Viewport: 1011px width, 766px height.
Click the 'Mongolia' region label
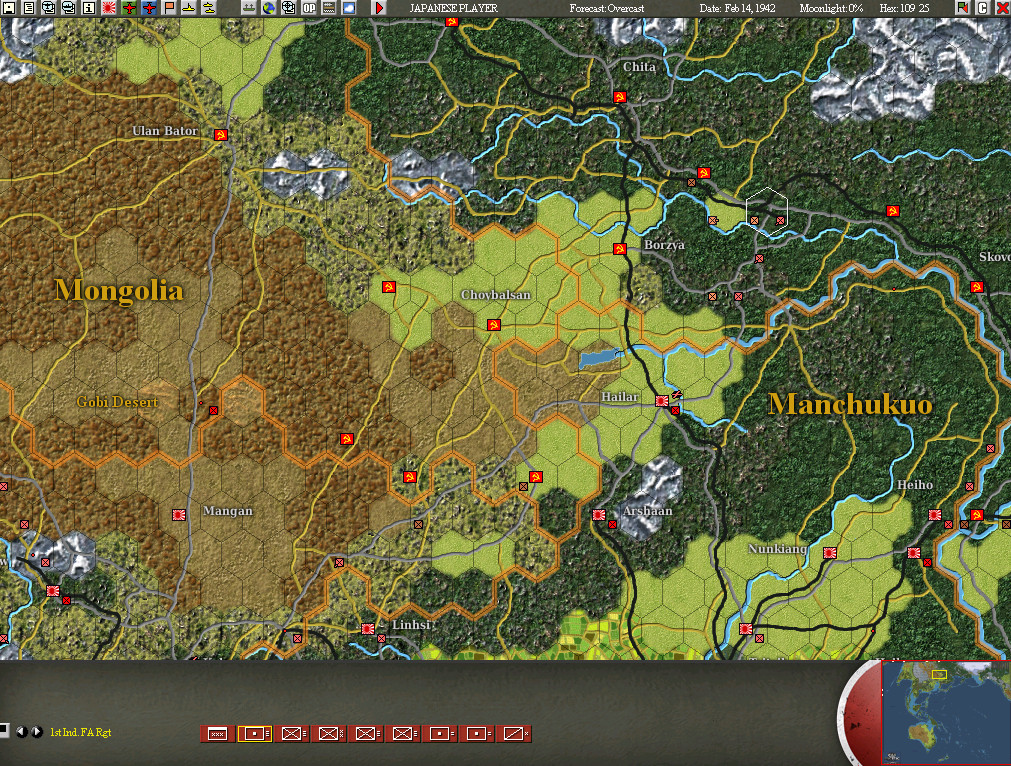pyautogui.click(x=119, y=290)
